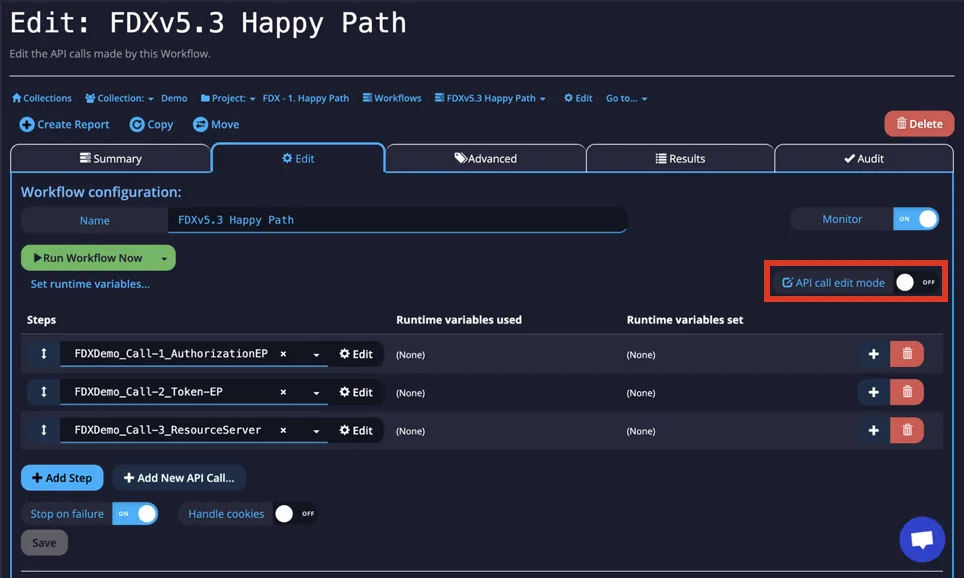Open the Audit tab
Image resolution: width=964 pixels, height=578 pixels.
coord(864,159)
